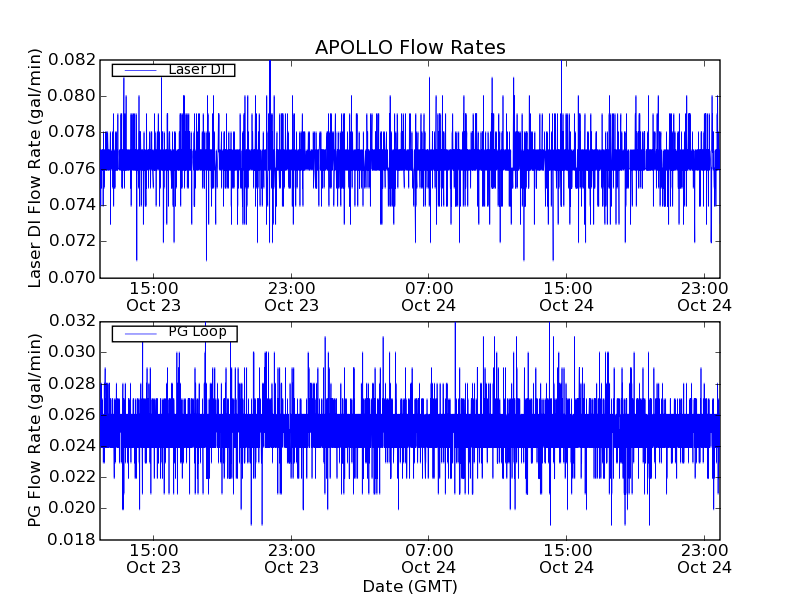Click the 0.018 y-axis tick label
Viewport: 800px width, 600px height.
point(72,539)
